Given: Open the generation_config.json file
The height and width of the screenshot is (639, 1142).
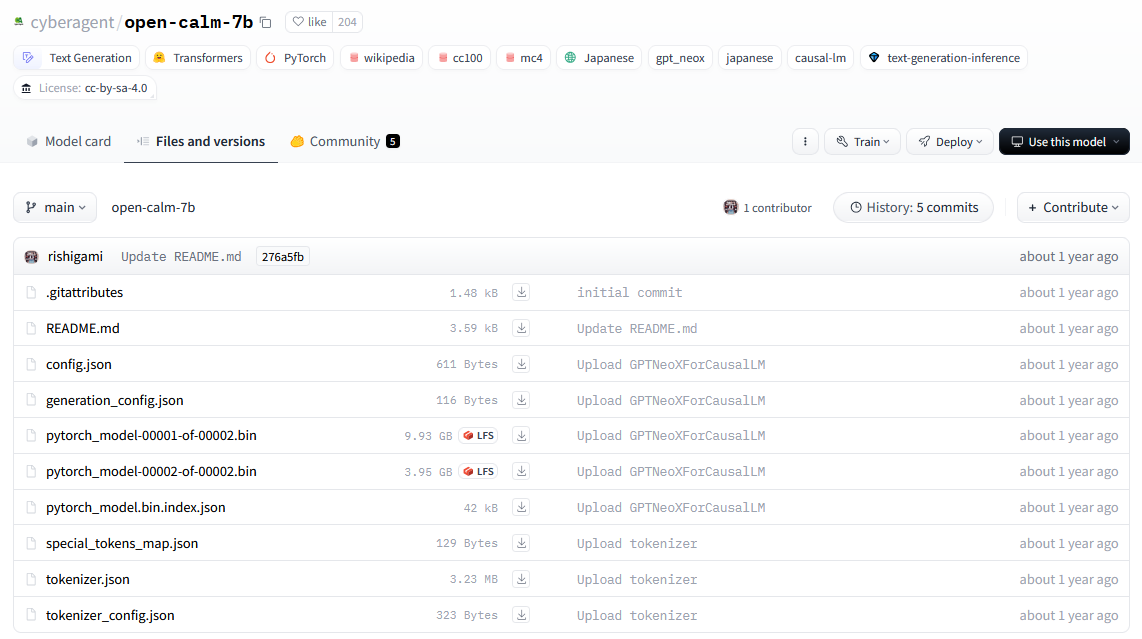Looking at the screenshot, I should point(114,400).
